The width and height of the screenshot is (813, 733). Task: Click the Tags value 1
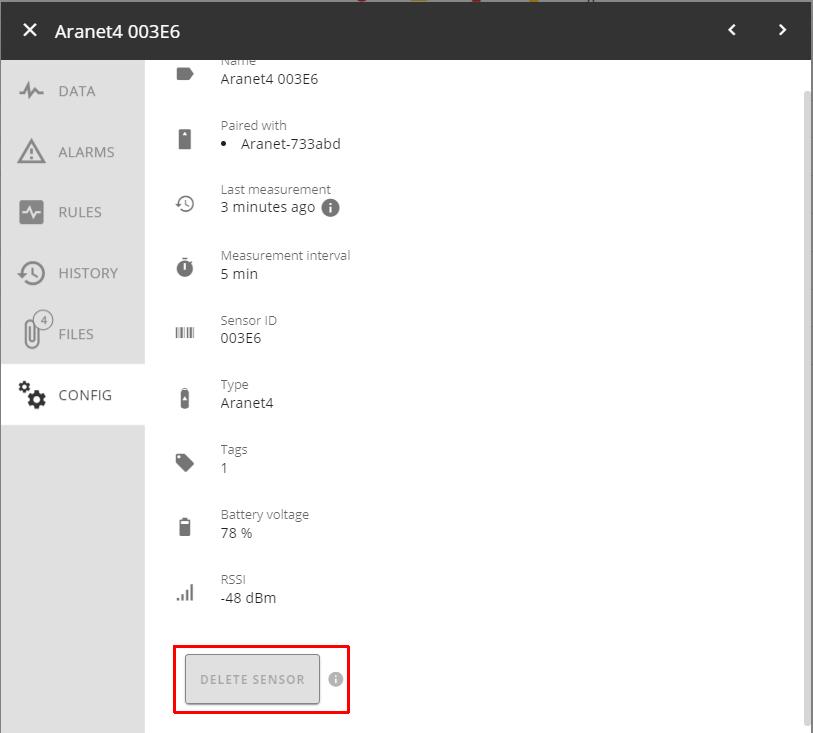point(224,468)
